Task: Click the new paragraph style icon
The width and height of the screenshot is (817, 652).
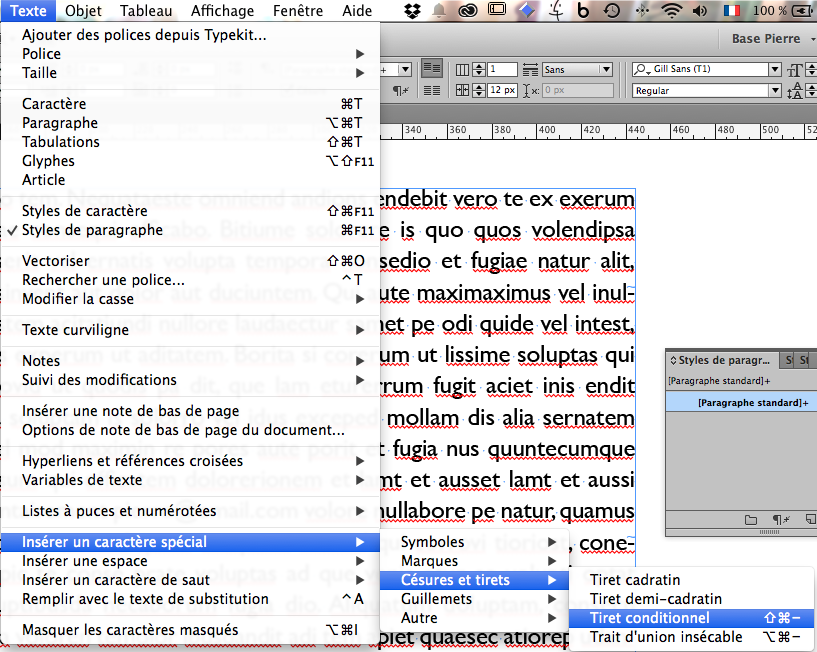Action: (810, 519)
